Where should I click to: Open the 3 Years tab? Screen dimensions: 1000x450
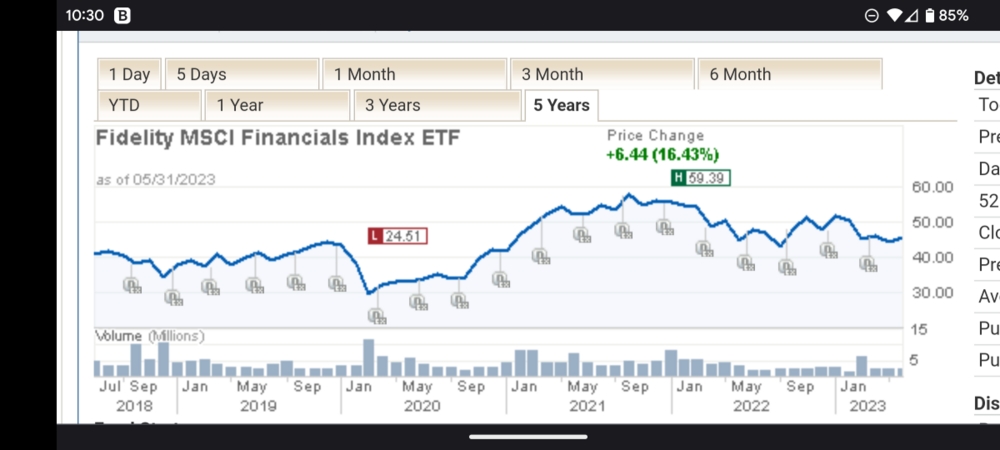pyautogui.click(x=436, y=105)
